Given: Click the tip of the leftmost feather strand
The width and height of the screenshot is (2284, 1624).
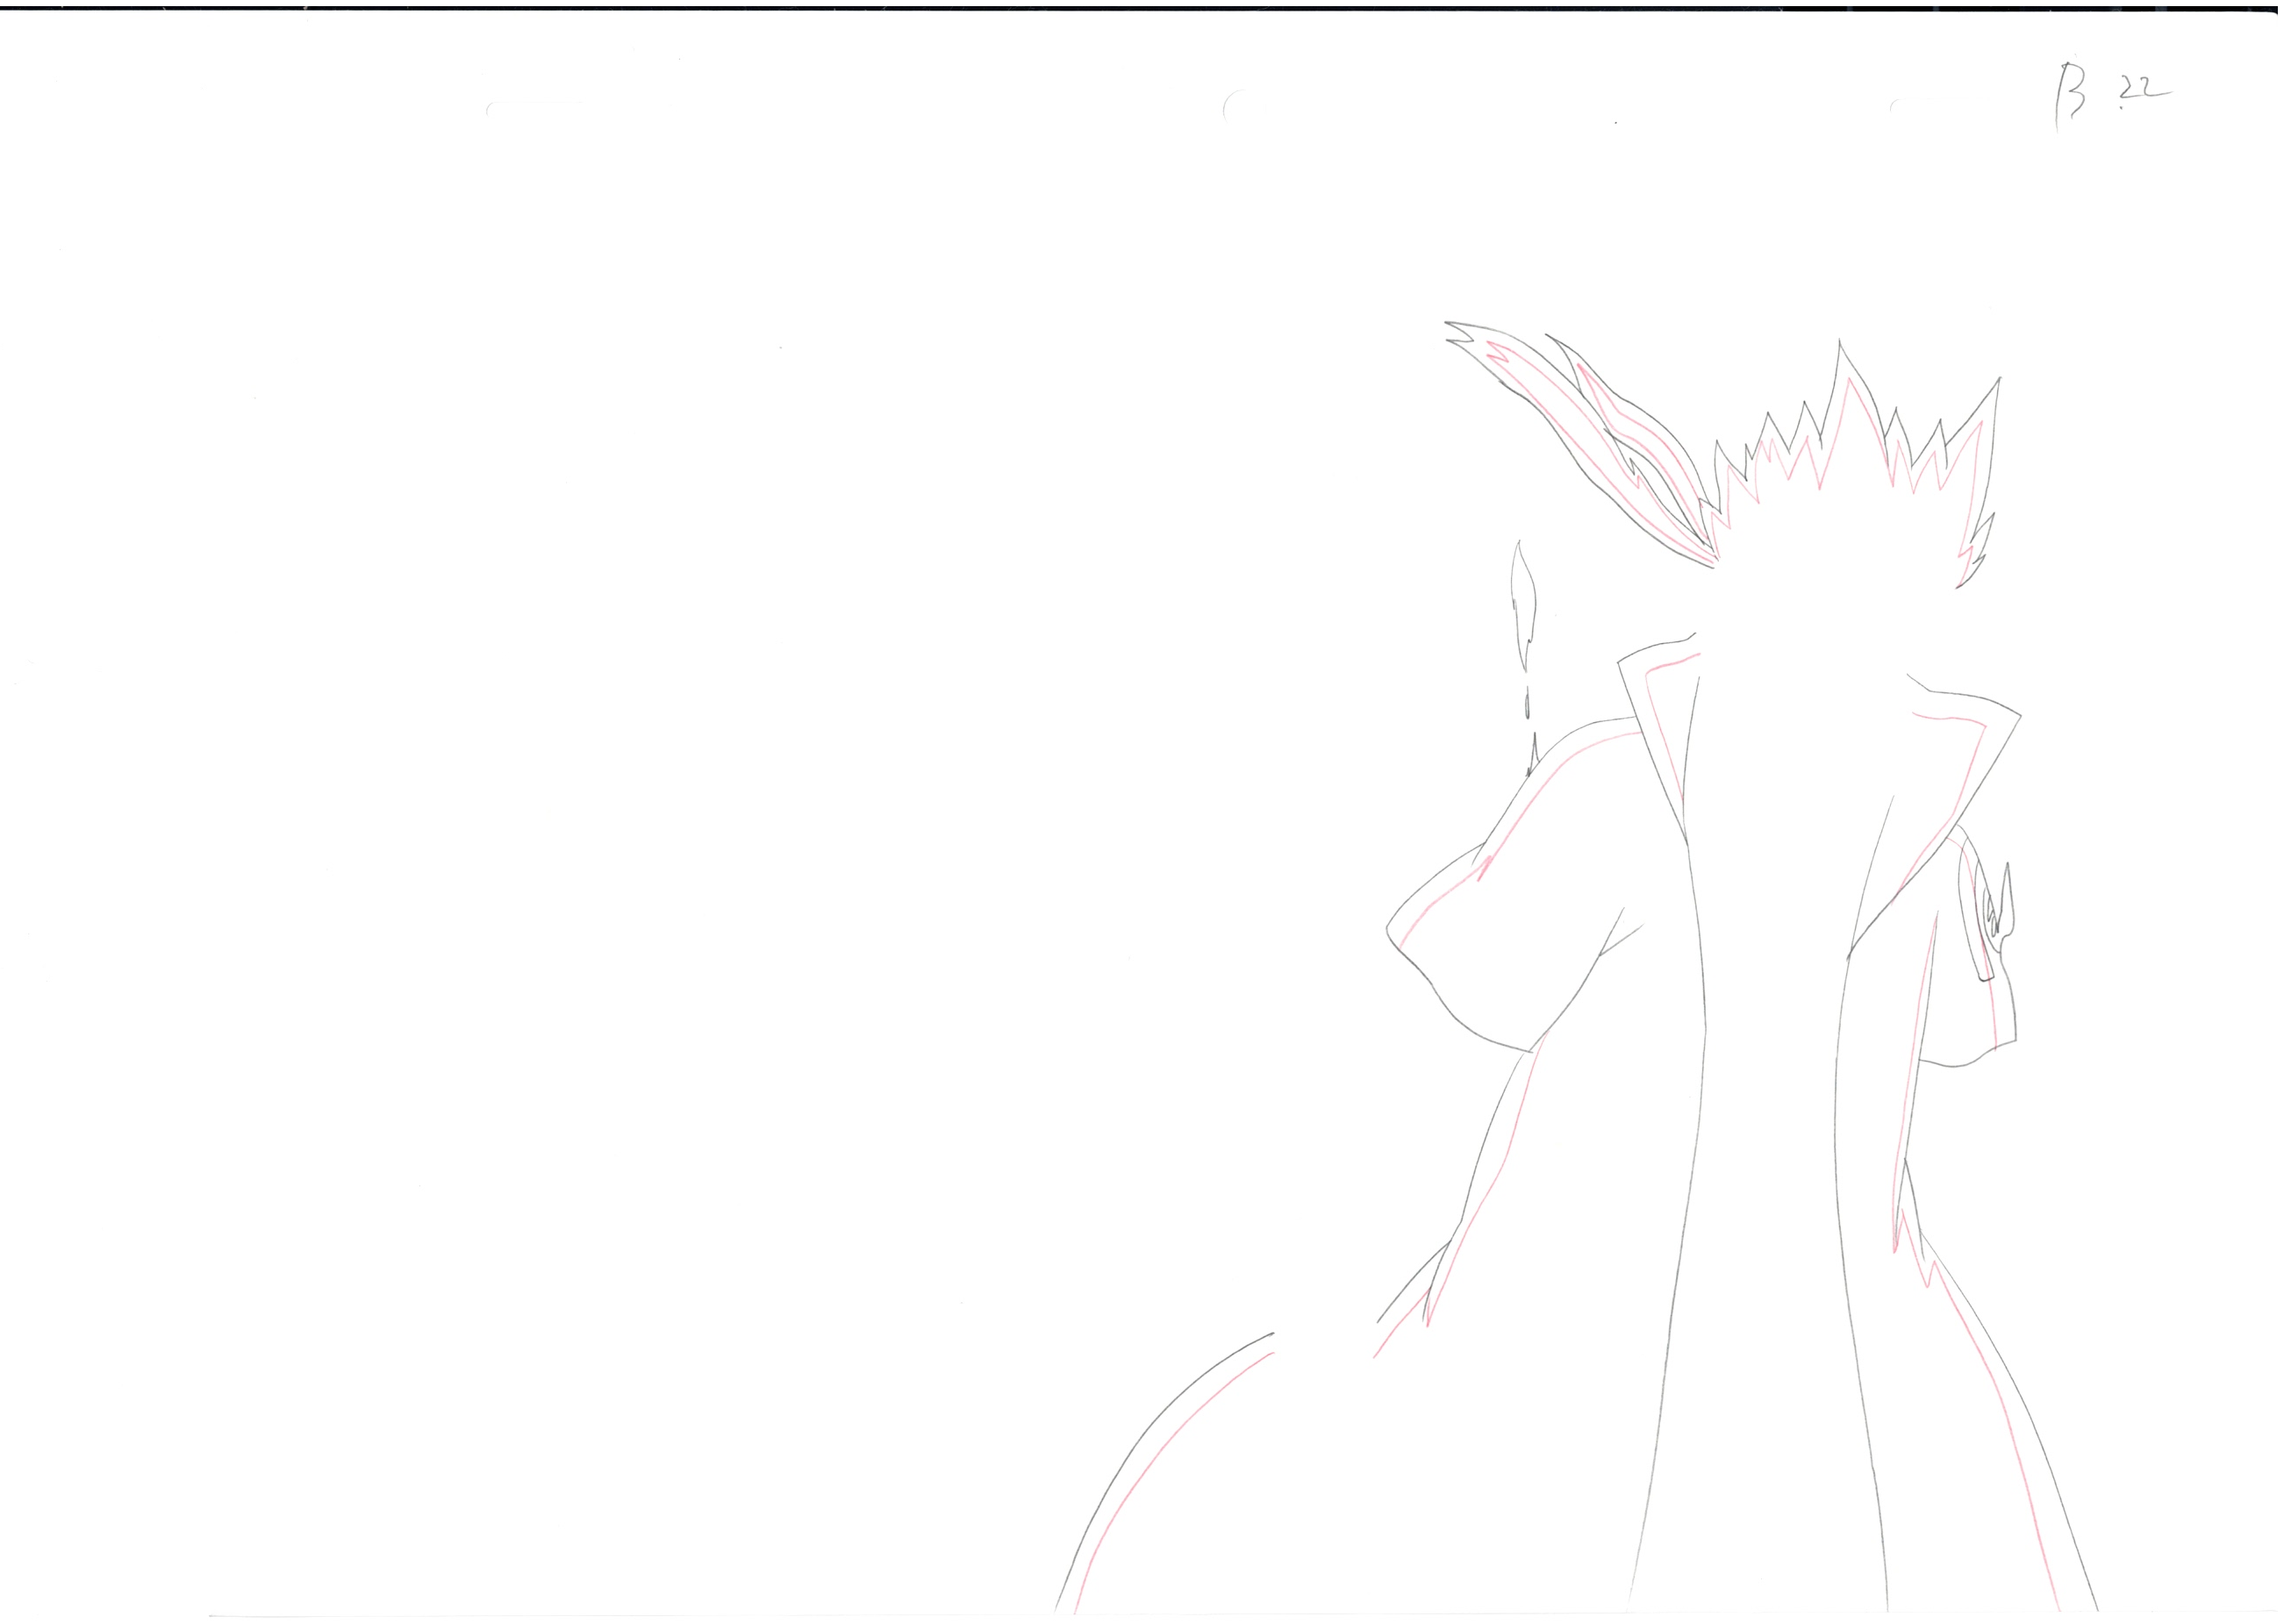Looking at the screenshot, I should coord(1448,324).
